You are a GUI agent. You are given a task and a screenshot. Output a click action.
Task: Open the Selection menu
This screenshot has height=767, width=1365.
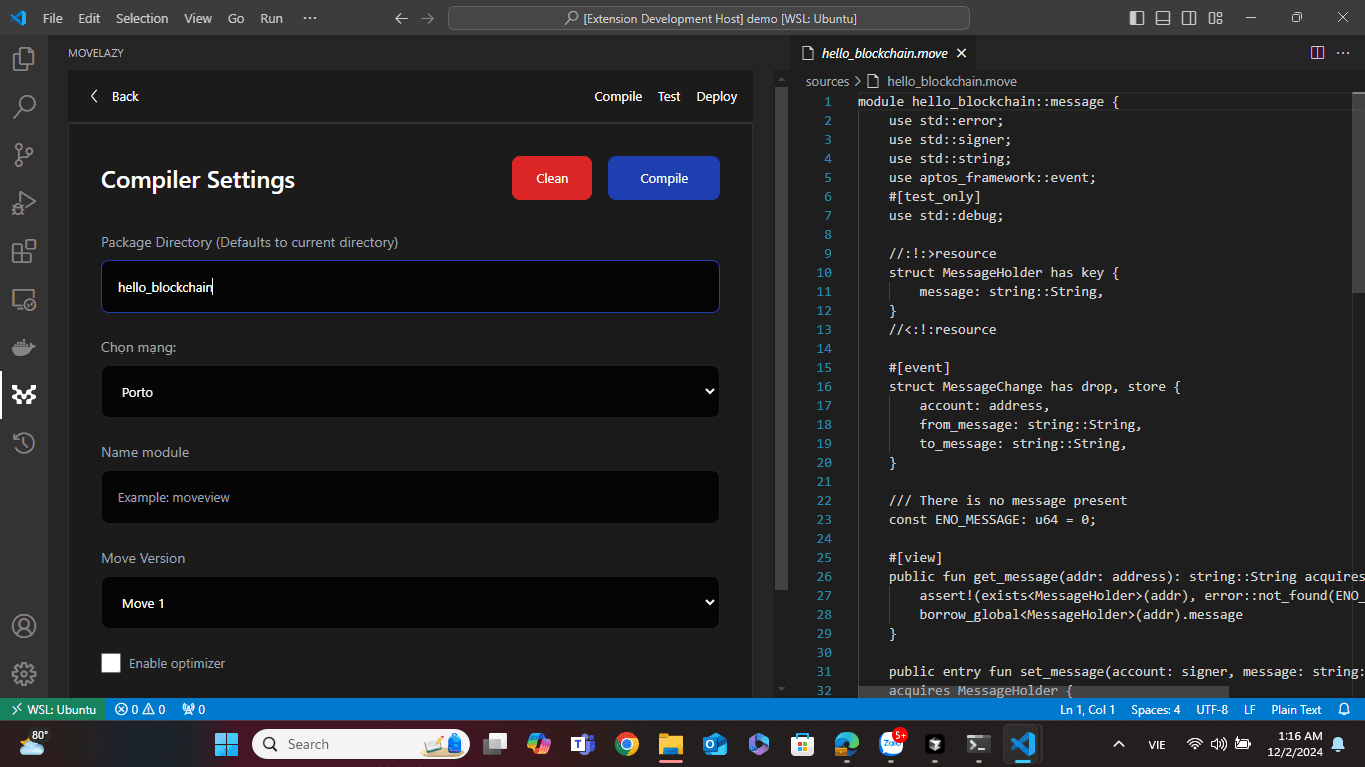tap(142, 18)
